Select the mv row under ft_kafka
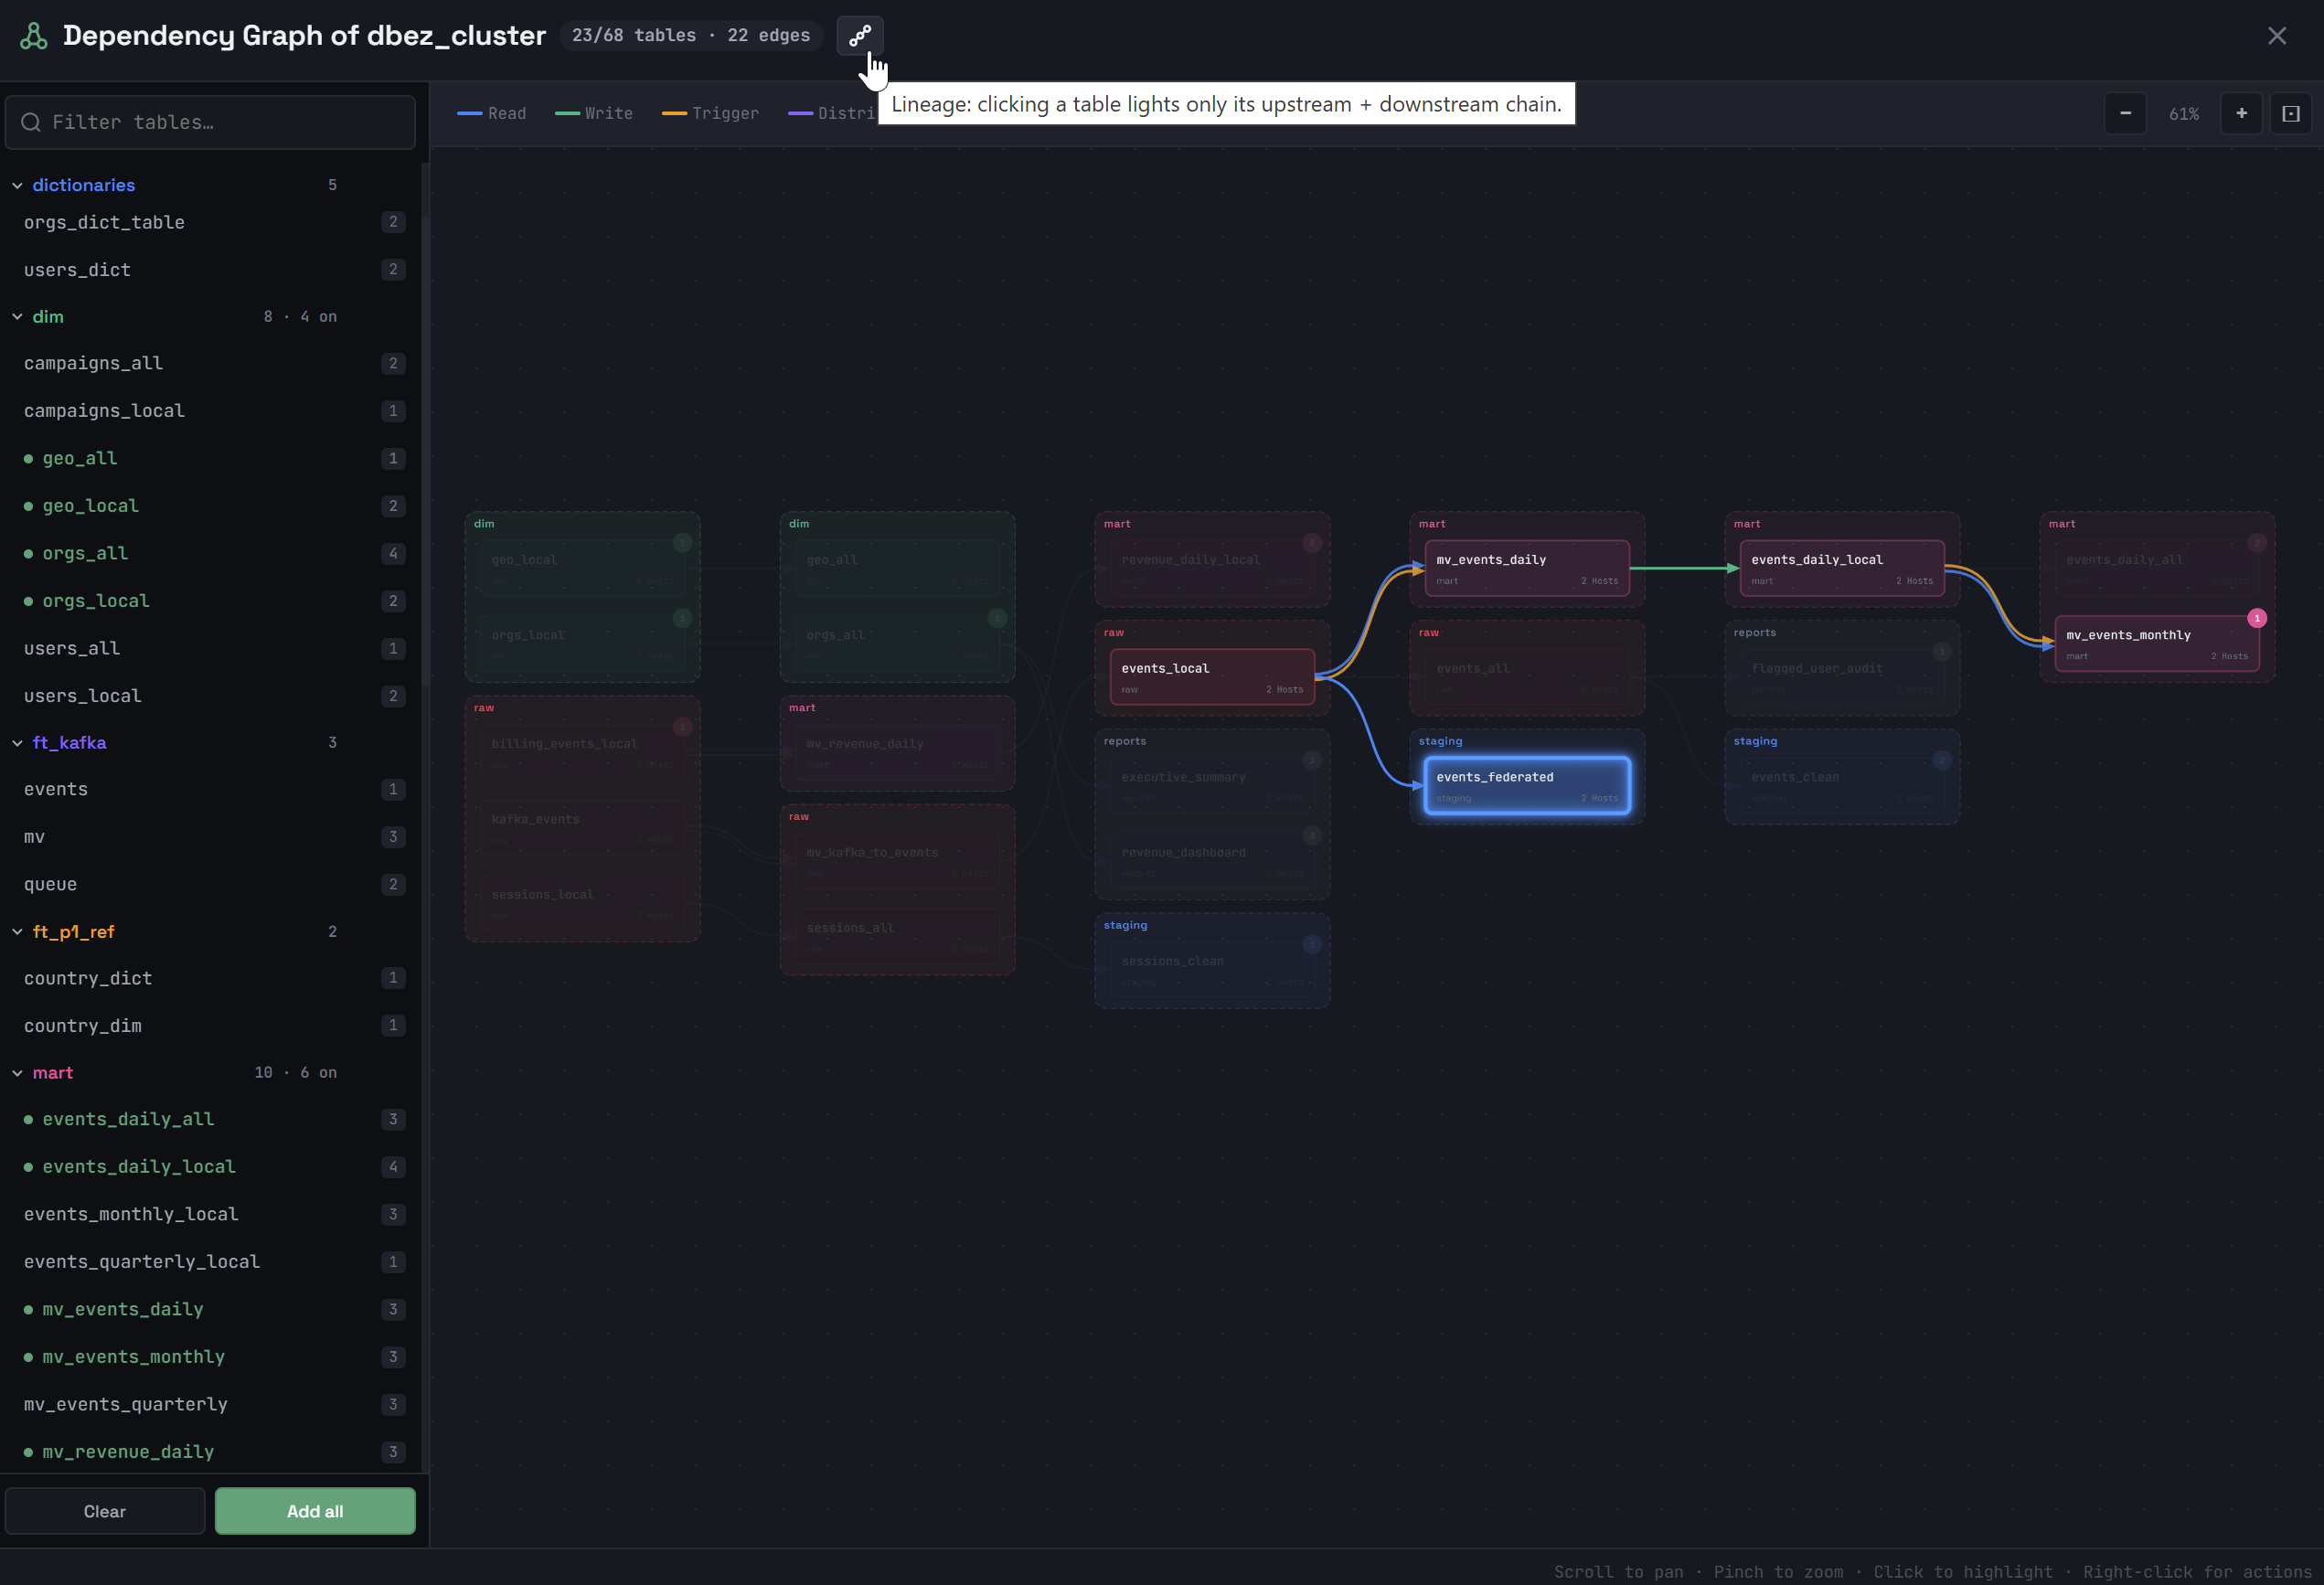2324x1585 pixels. (210, 837)
